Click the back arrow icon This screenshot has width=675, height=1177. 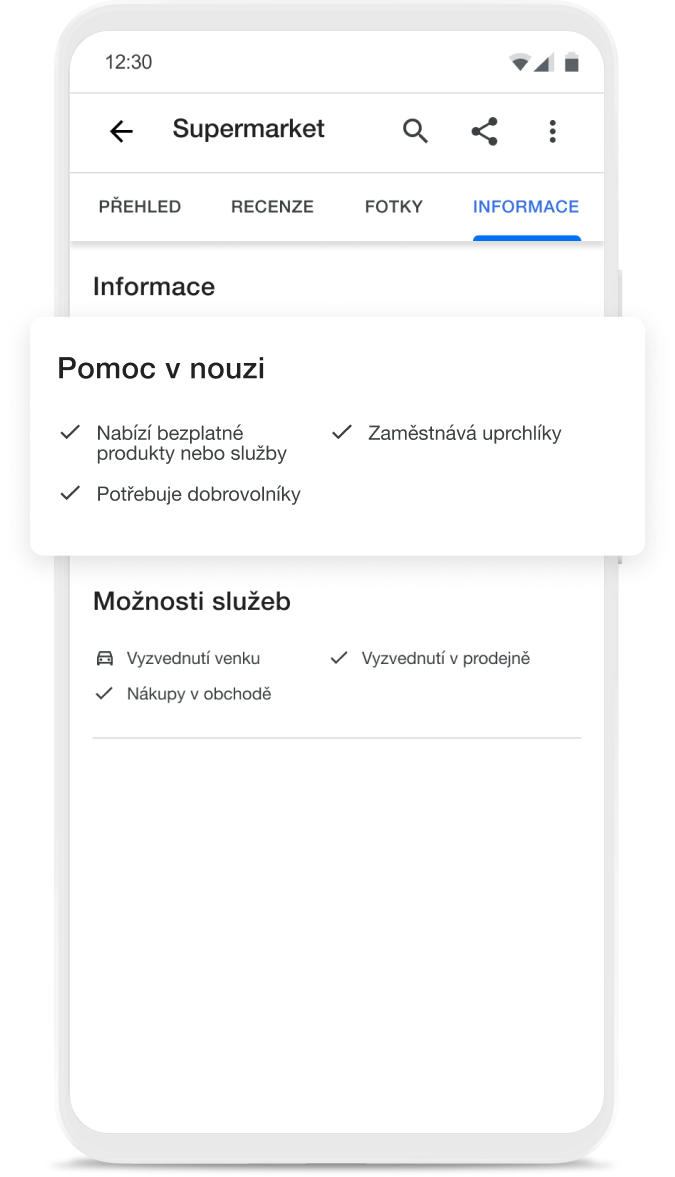[x=120, y=131]
